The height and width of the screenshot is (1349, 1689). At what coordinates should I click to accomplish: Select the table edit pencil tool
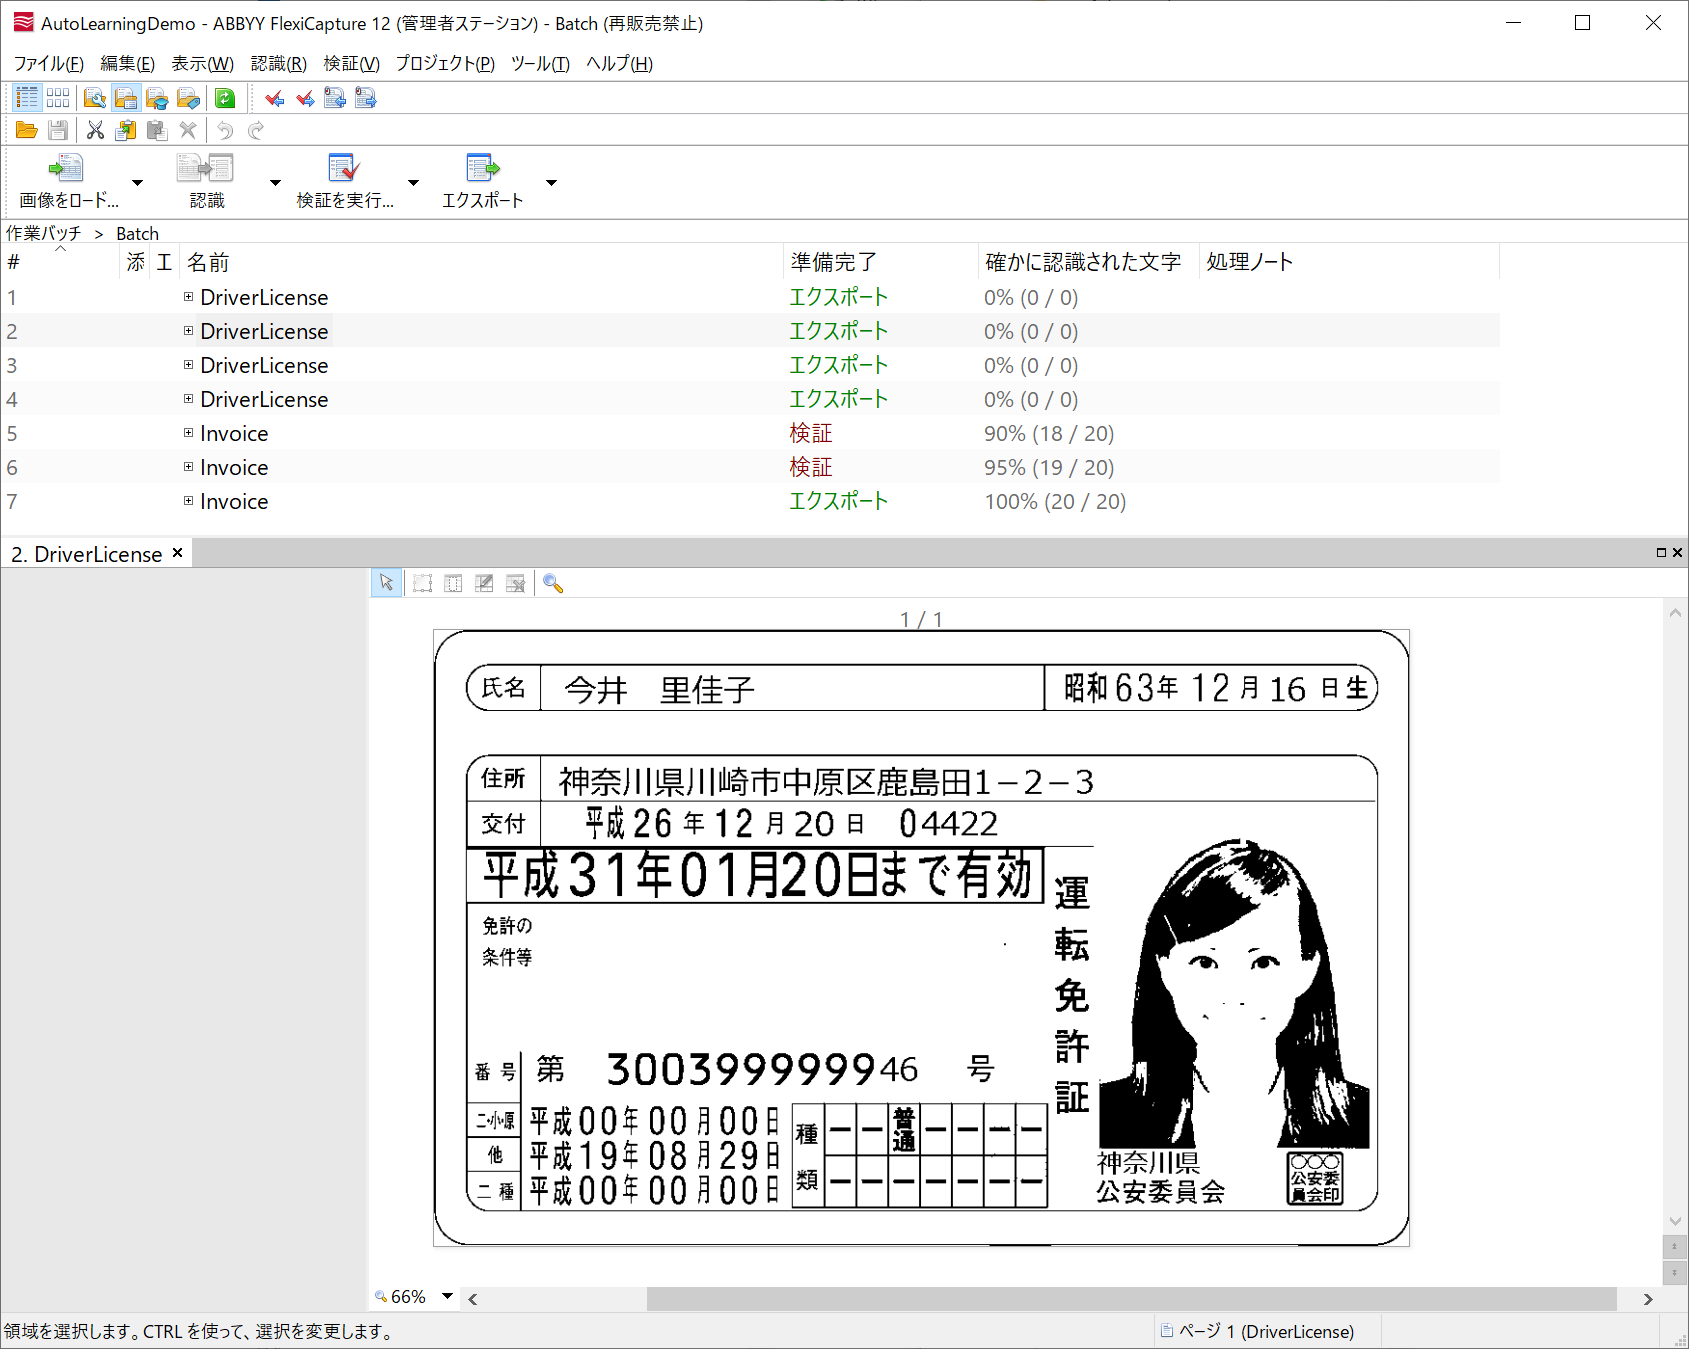coord(485,583)
